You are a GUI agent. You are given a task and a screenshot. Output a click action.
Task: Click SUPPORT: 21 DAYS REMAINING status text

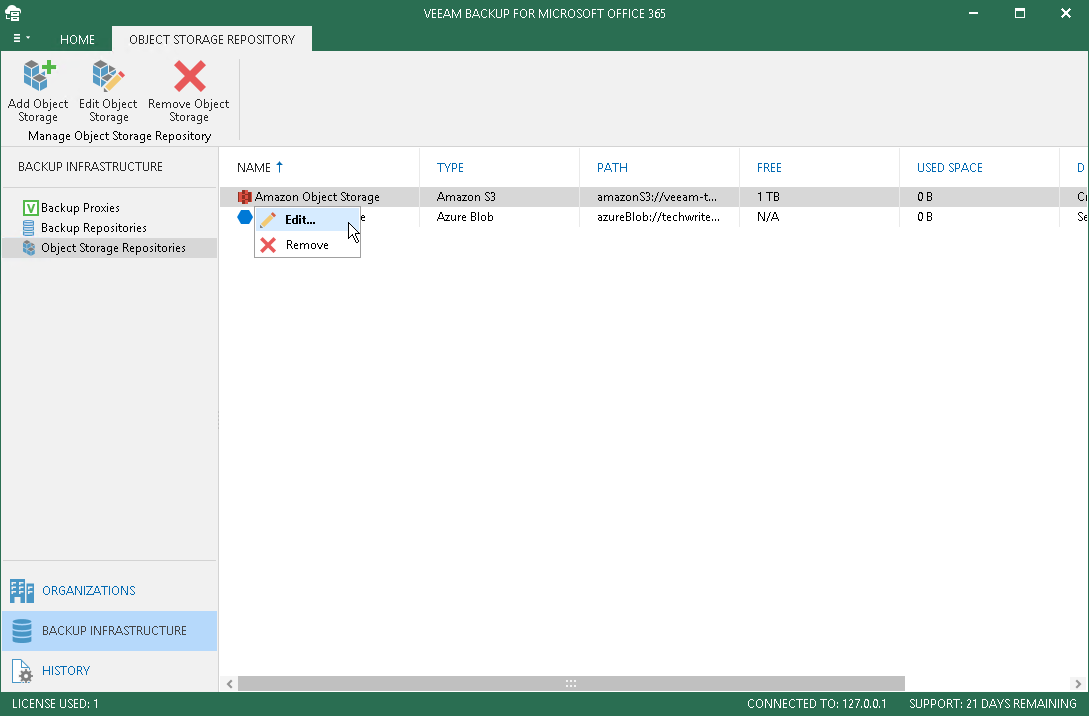992,703
